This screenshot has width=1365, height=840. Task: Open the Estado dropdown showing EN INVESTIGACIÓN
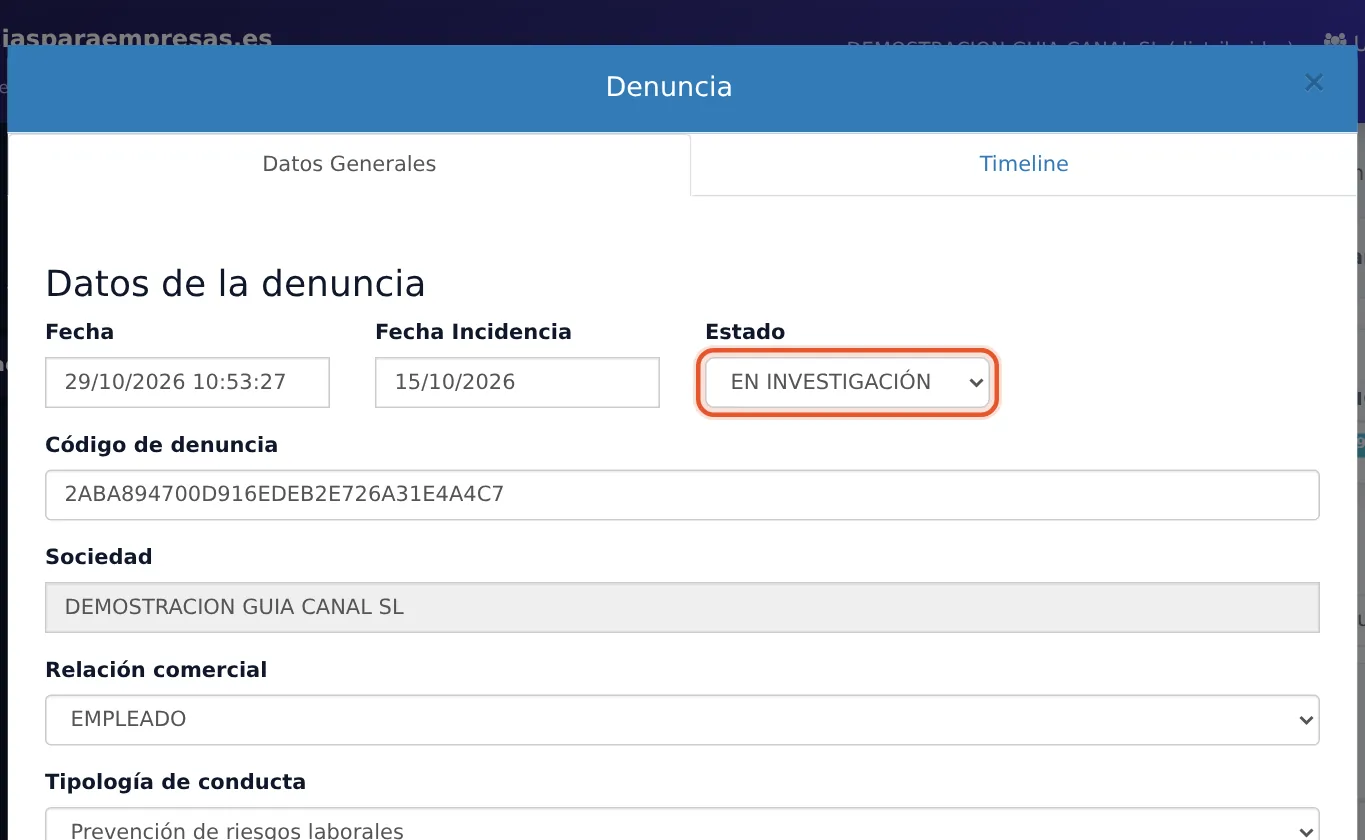click(847, 382)
